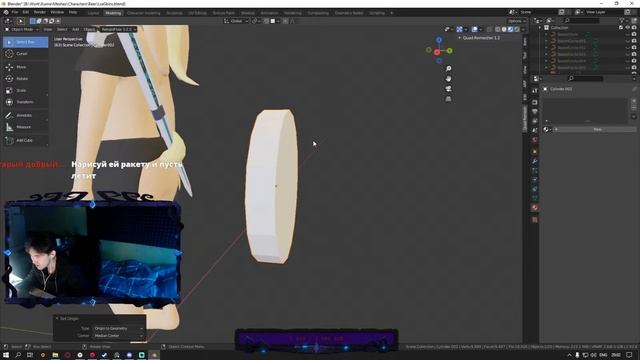Open the Object properties orange square tab

click(x=535, y=151)
